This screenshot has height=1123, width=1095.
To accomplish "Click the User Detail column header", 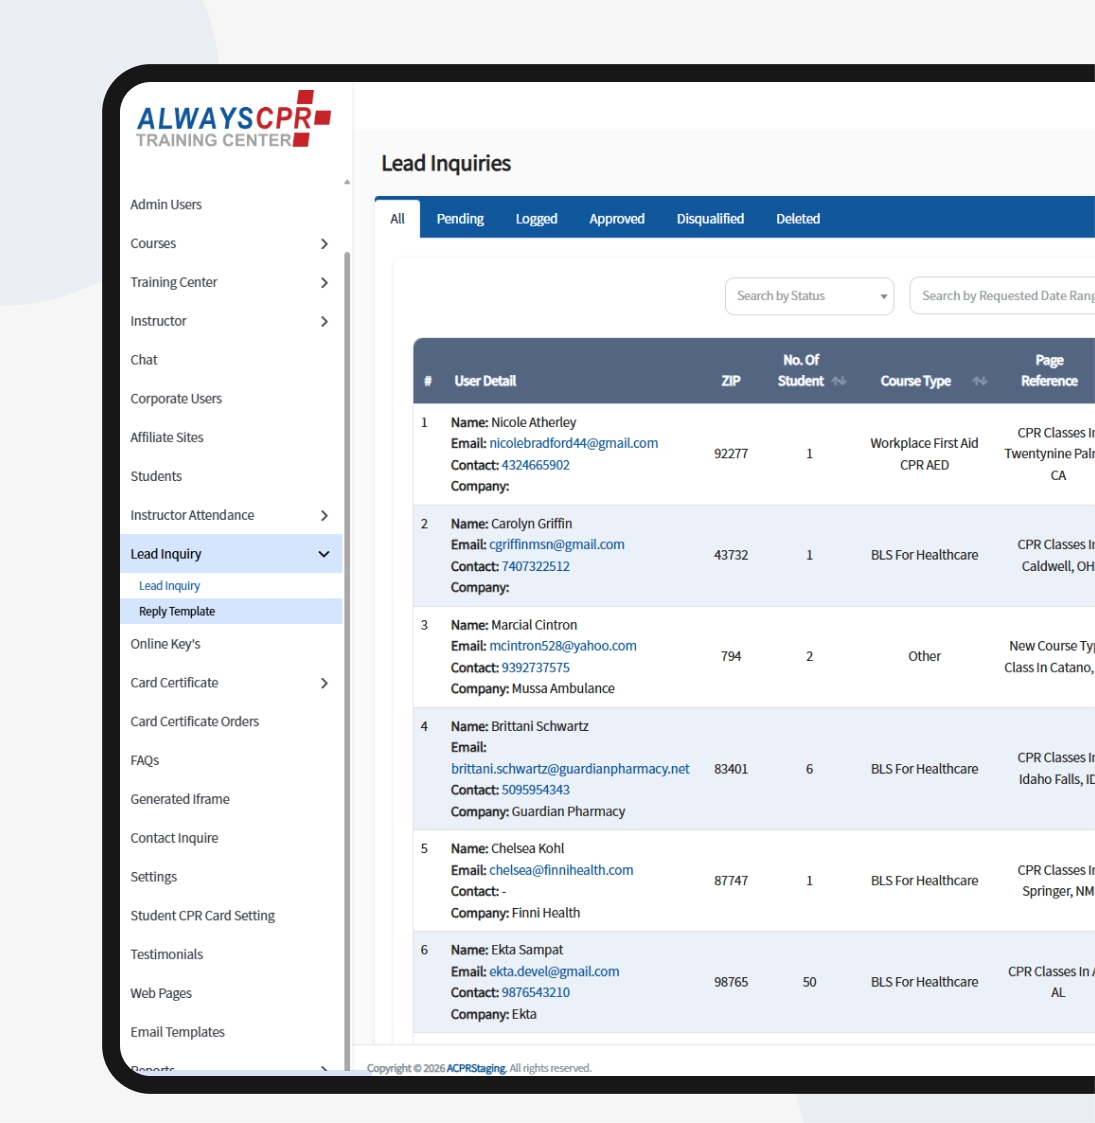I will [x=485, y=381].
